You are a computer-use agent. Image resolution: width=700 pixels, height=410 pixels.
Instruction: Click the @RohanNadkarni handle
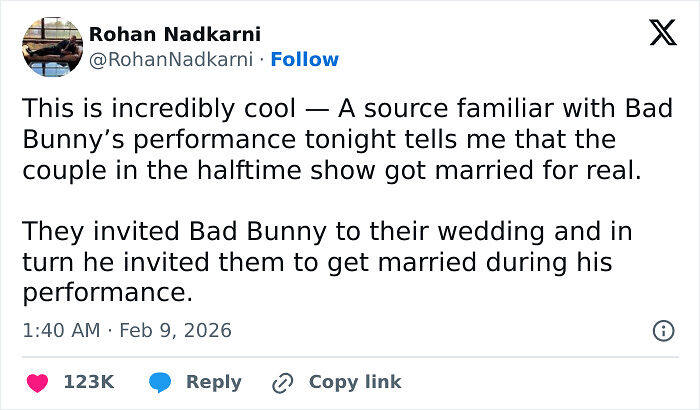coord(171,59)
